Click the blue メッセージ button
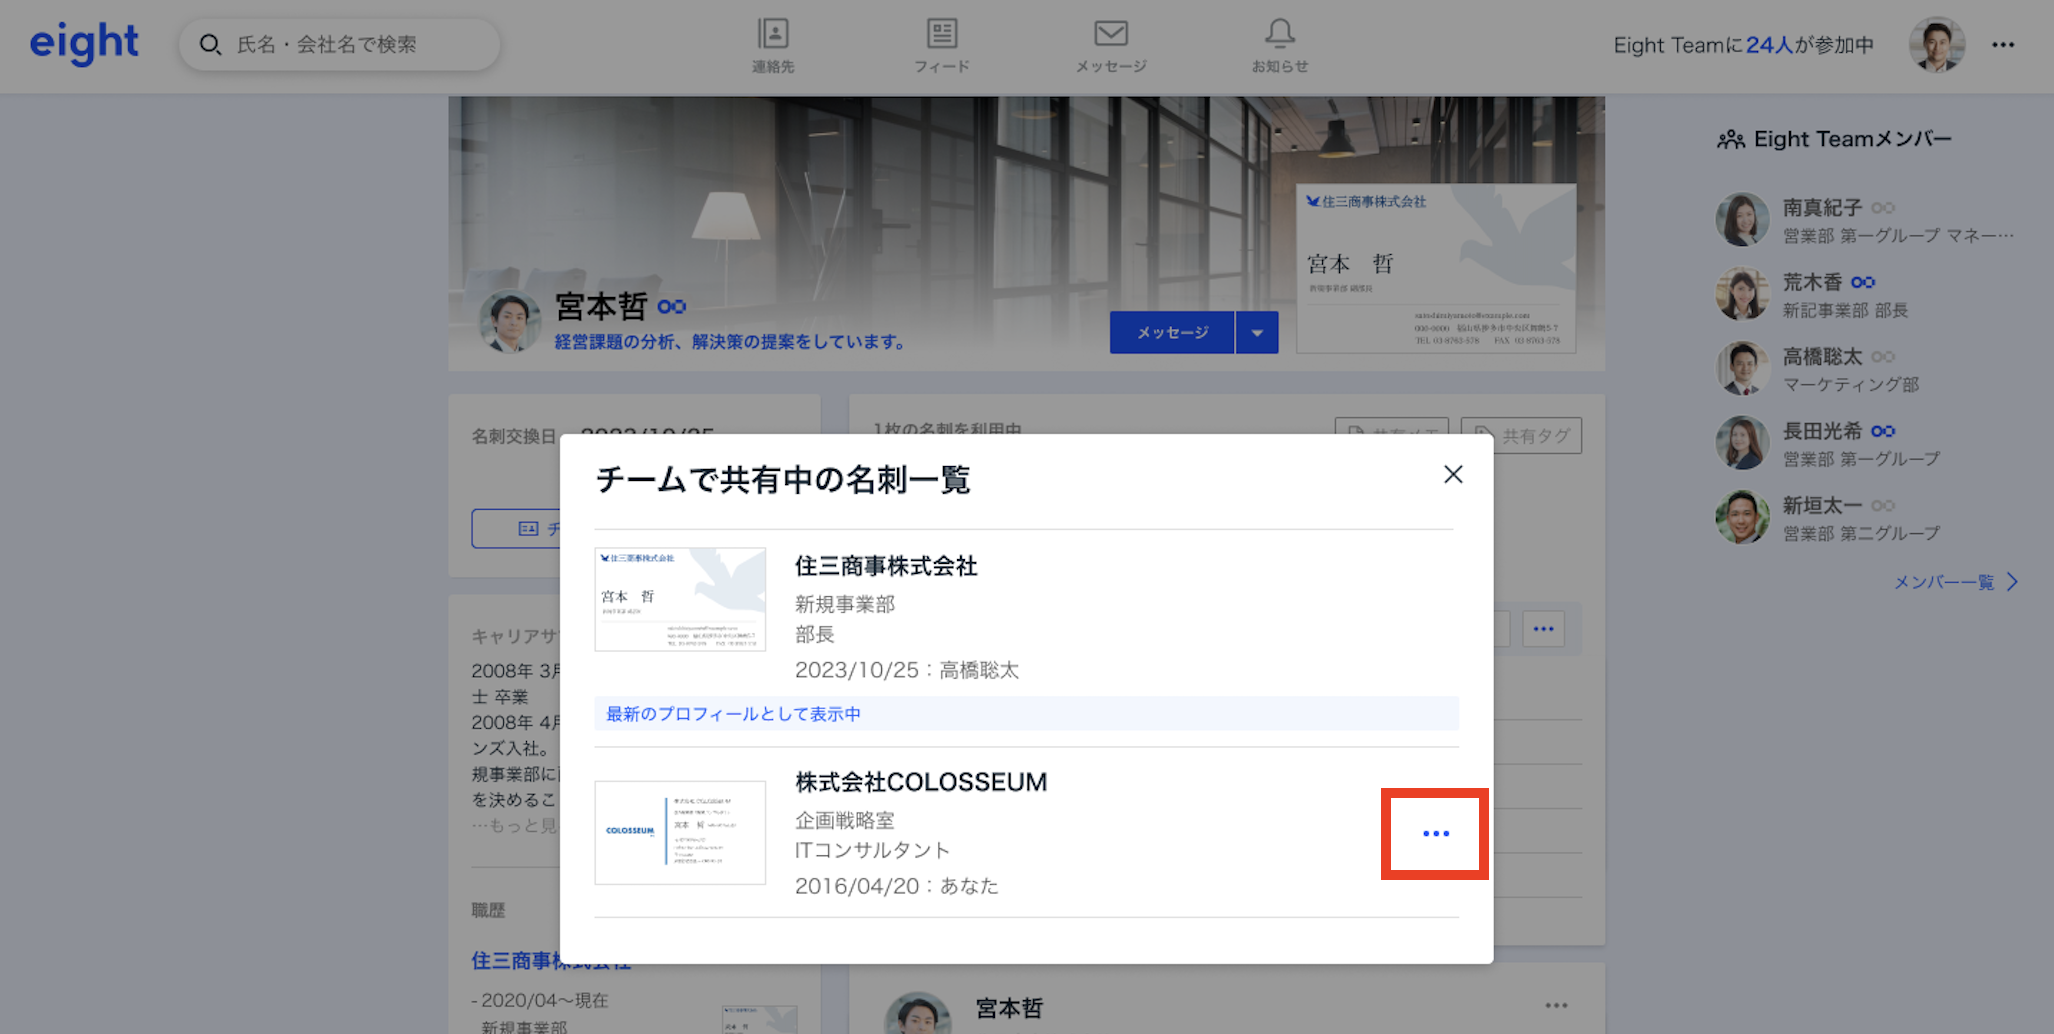 (1172, 333)
